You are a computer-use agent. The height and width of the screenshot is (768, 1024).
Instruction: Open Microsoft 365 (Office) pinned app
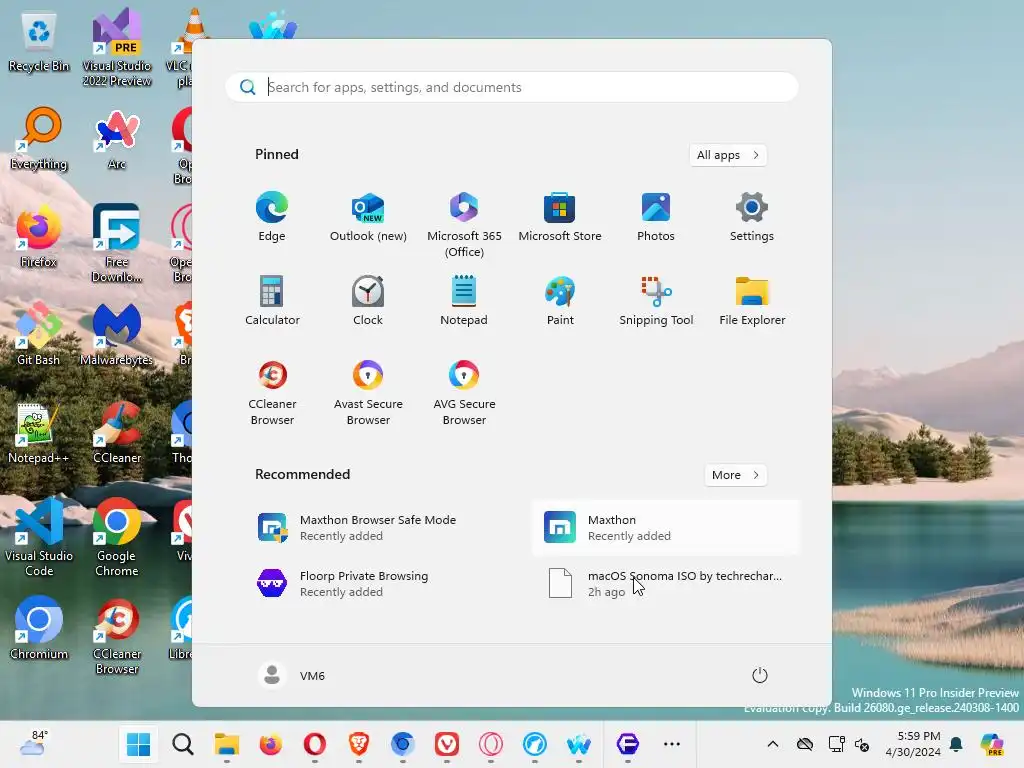[464, 225]
